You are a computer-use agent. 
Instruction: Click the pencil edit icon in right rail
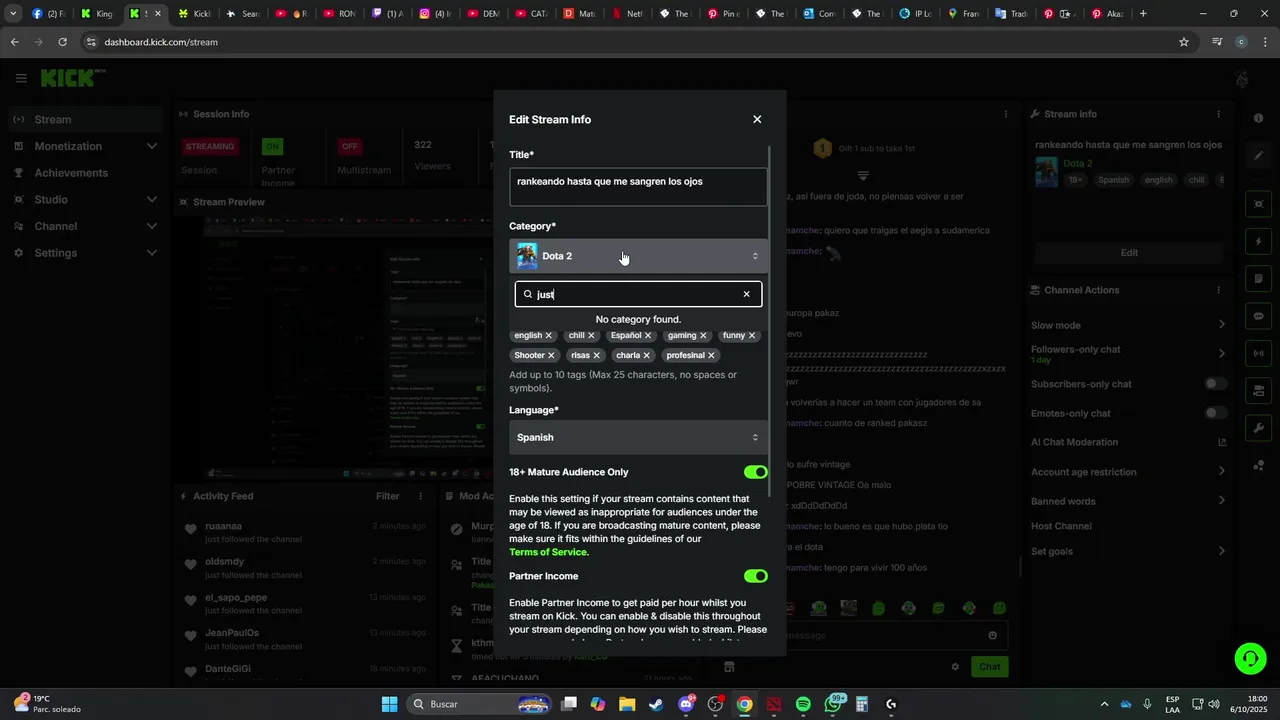coord(1258,156)
